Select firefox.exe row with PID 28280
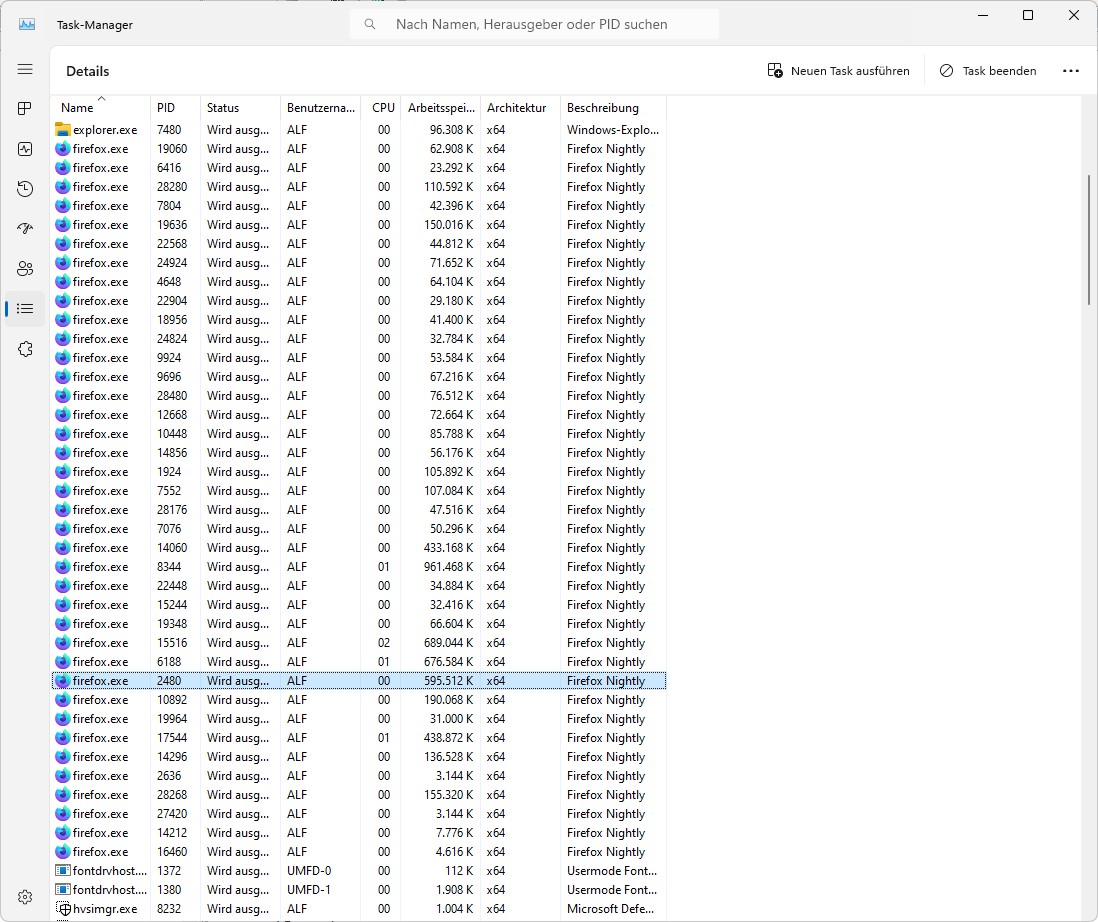The image size is (1098, 922). tap(359, 186)
